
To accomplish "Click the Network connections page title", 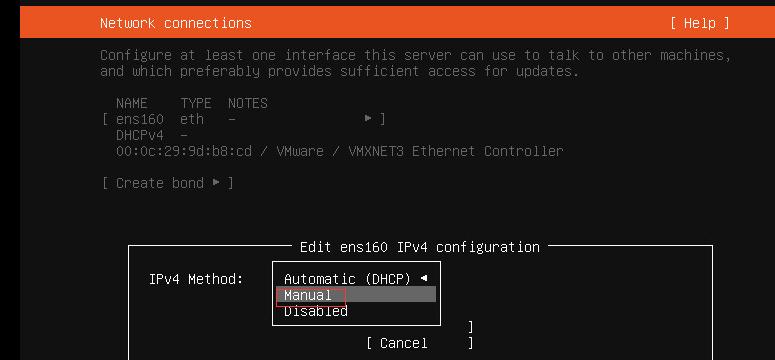I will [x=175, y=23].
